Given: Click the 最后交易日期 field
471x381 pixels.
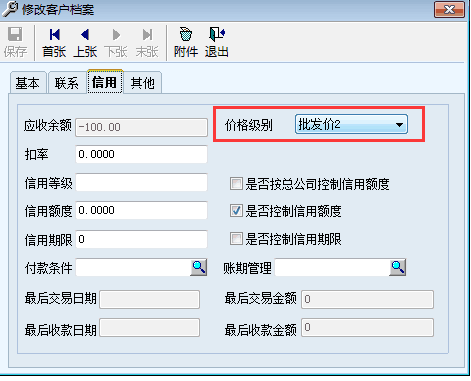Looking at the screenshot, I should point(149,299).
